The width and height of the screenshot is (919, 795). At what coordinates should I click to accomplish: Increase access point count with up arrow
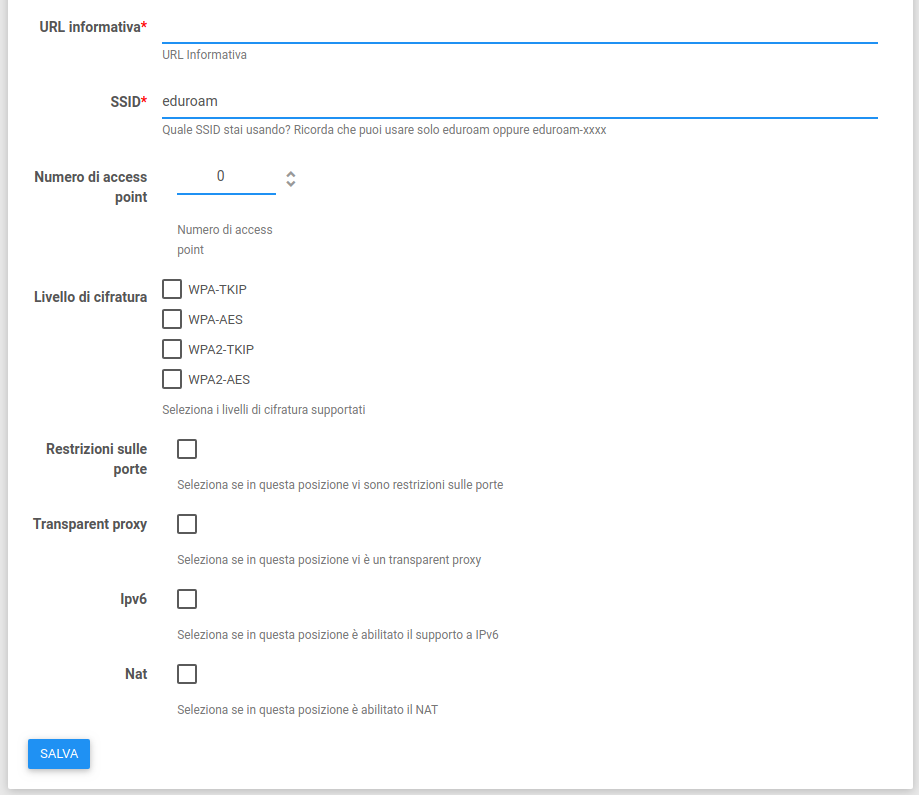tap(291, 173)
